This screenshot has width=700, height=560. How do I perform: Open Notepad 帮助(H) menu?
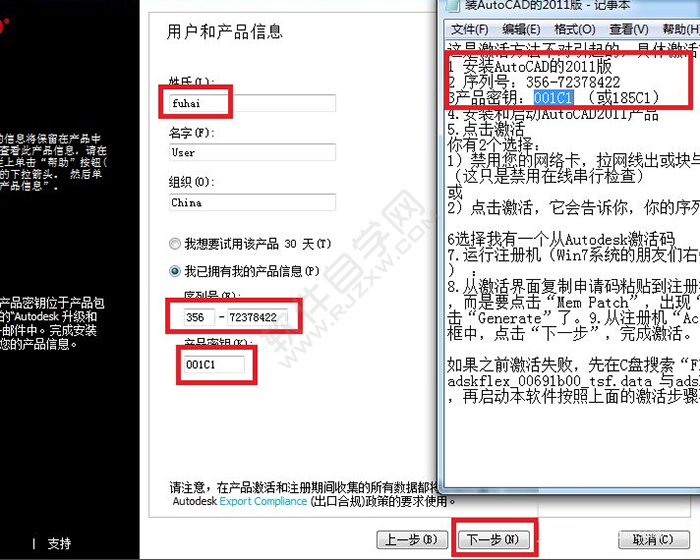click(681, 29)
